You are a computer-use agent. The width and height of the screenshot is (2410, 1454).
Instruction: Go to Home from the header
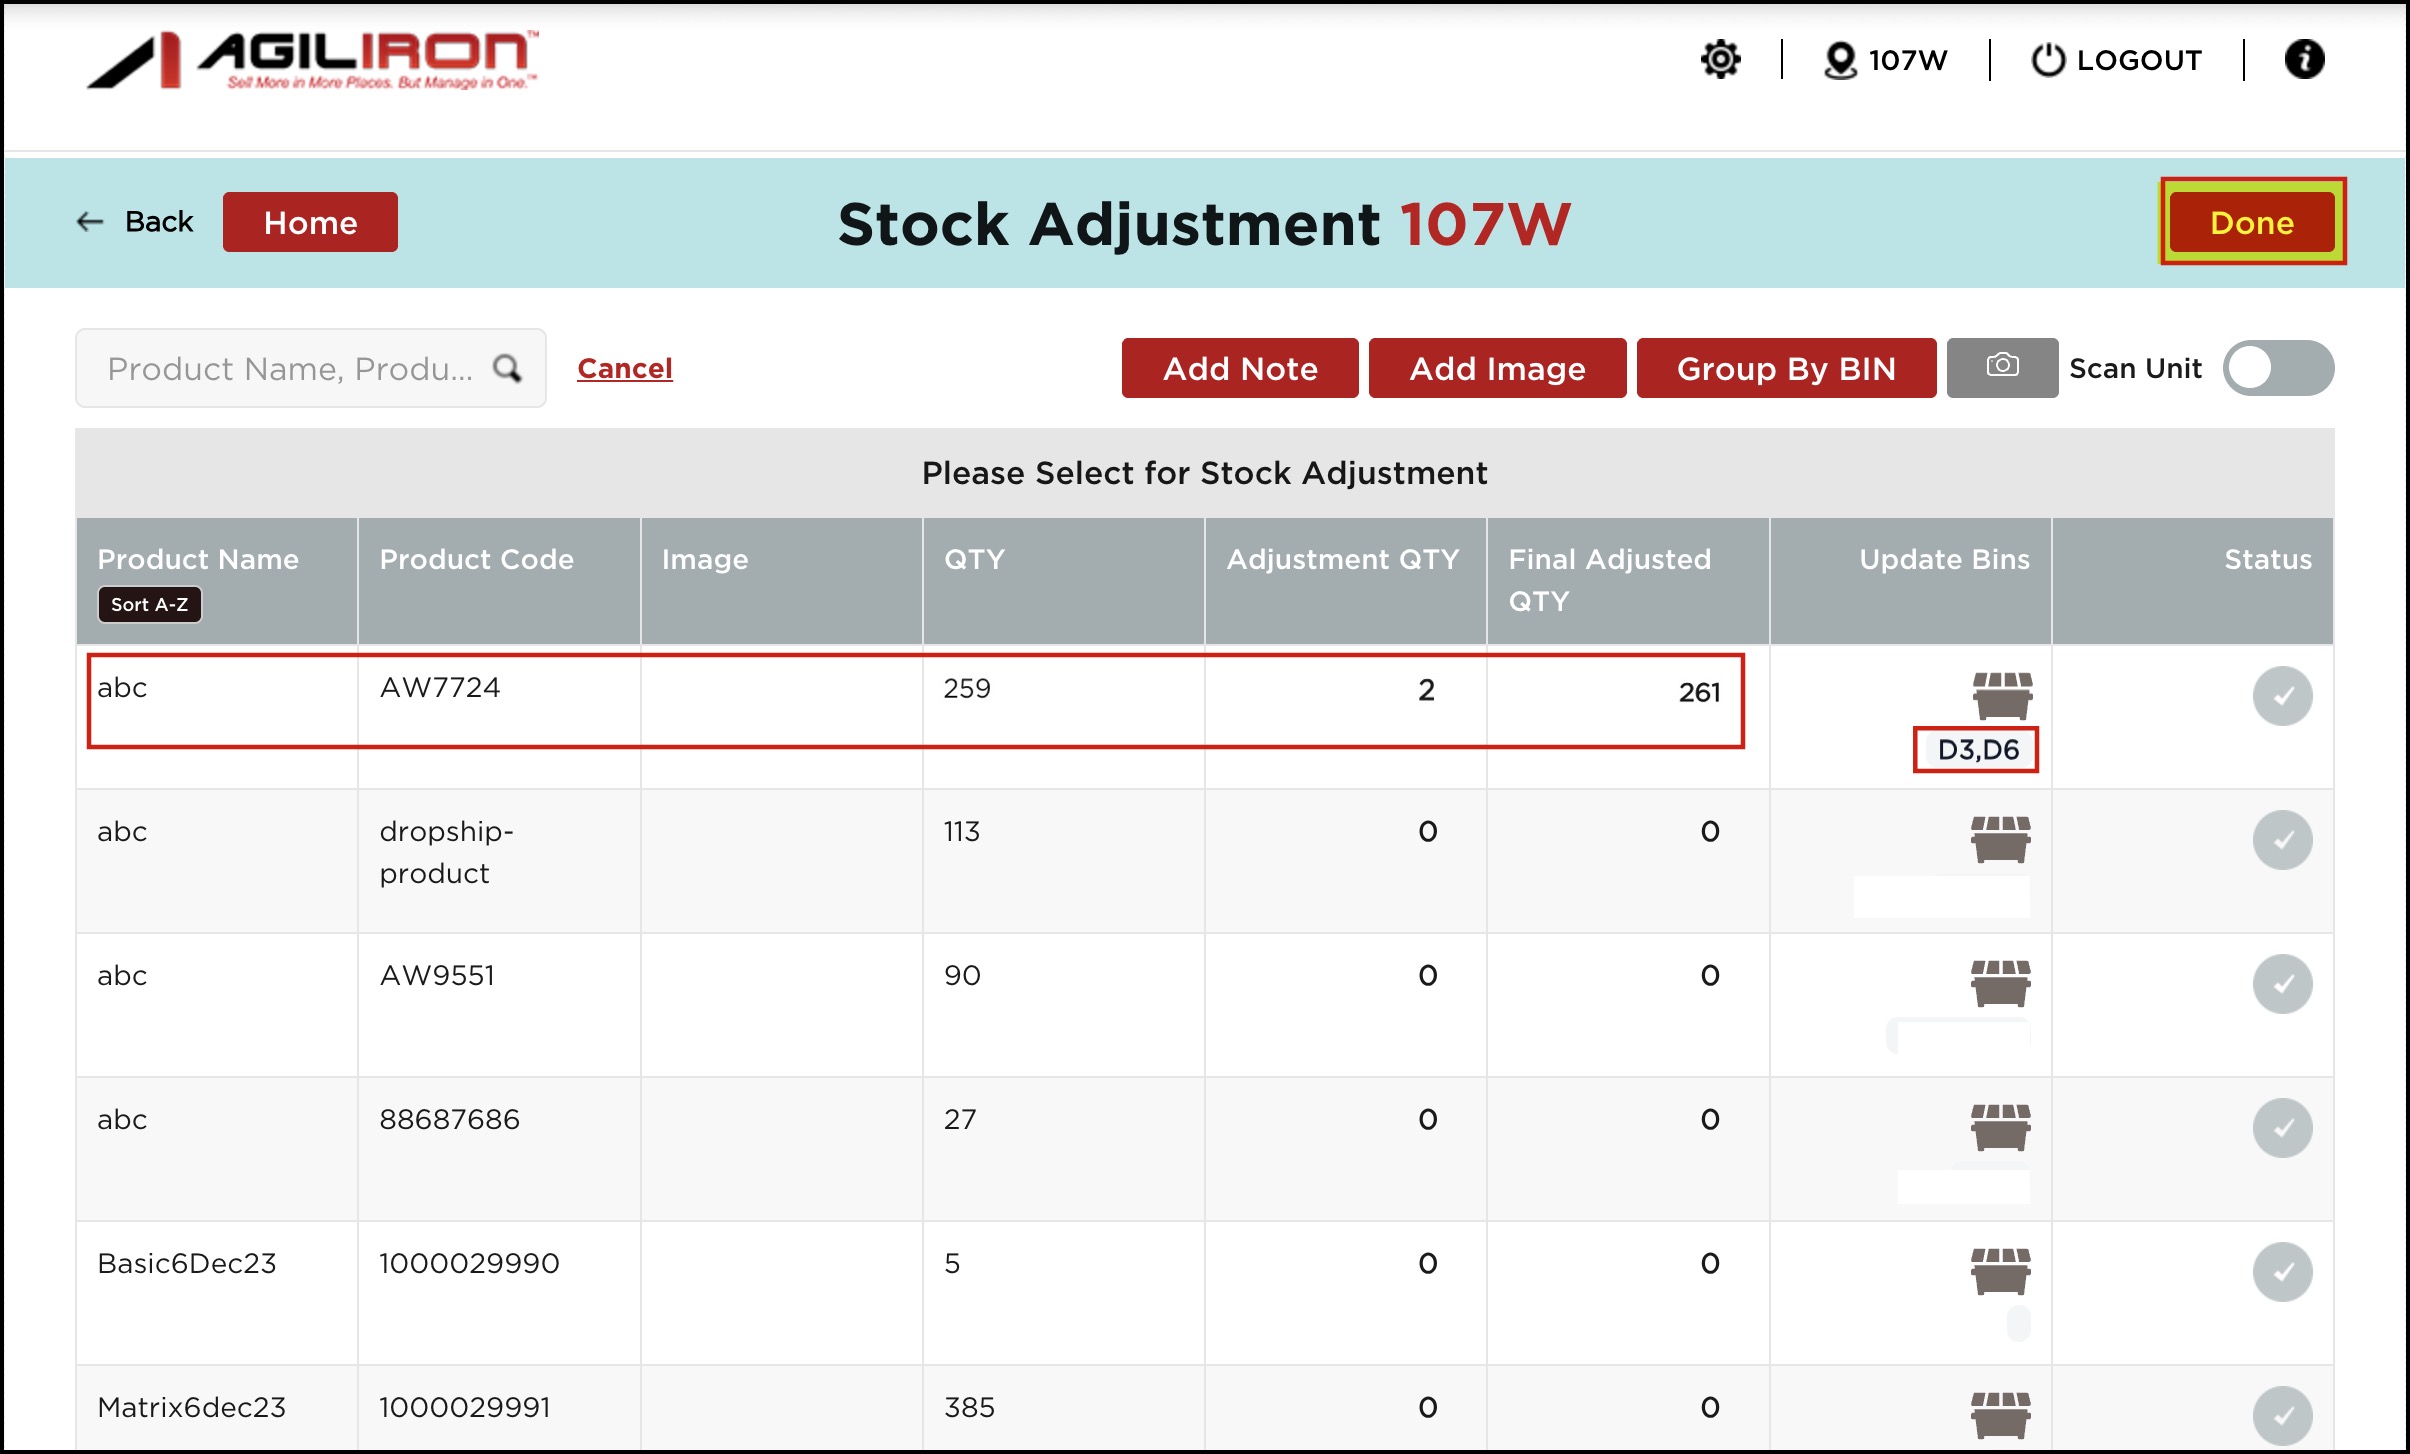pyautogui.click(x=310, y=222)
